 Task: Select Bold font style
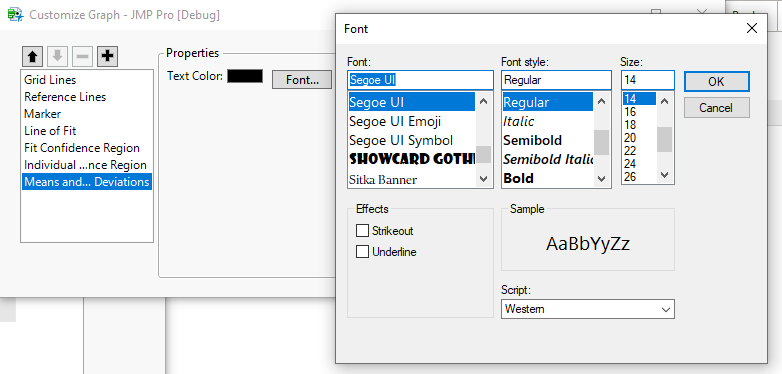coord(548,178)
